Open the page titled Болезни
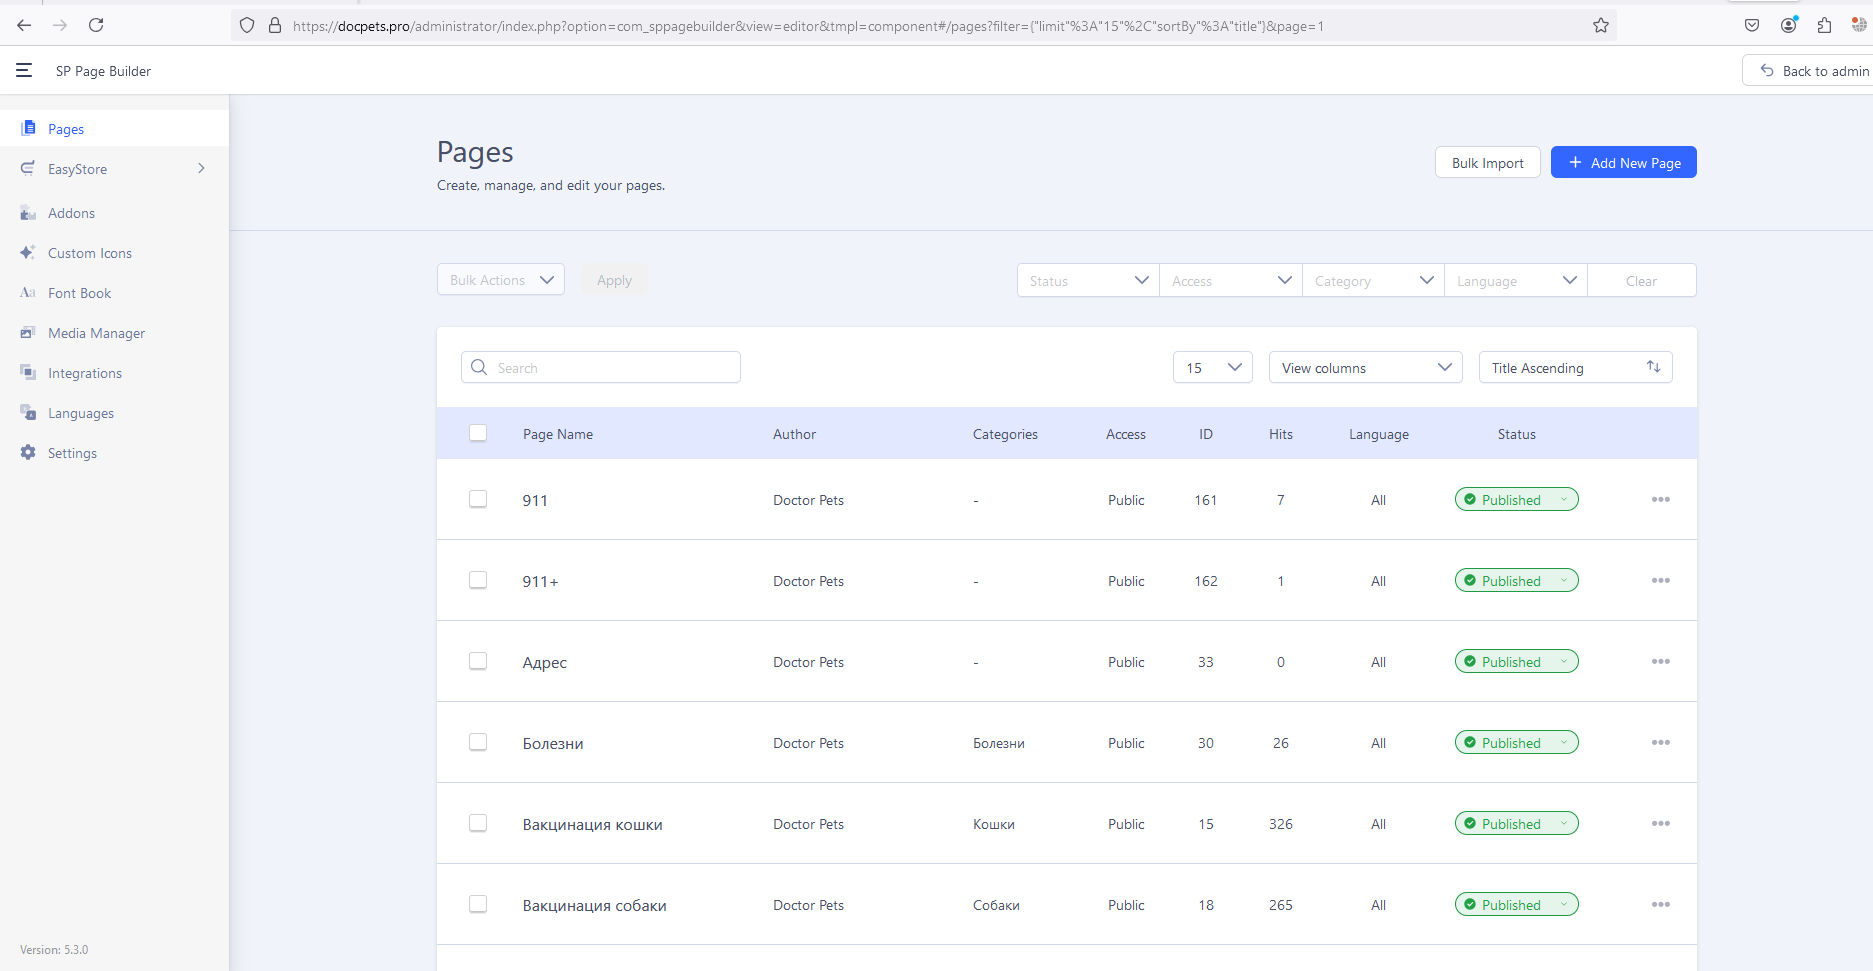The height and width of the screenshot is (971, 1873). coord(553,743)
